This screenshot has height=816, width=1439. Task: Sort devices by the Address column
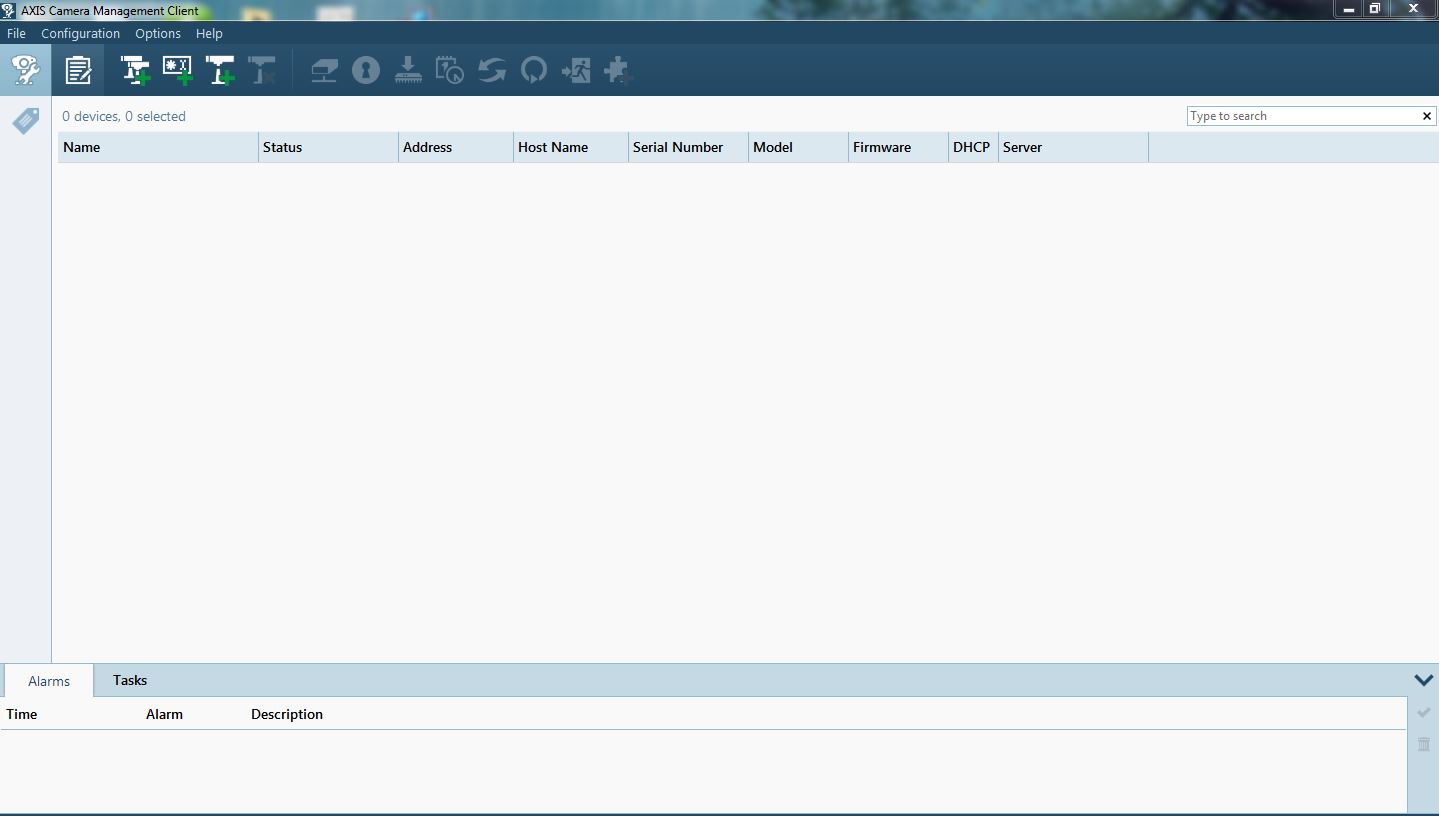(x=456, y=147)
